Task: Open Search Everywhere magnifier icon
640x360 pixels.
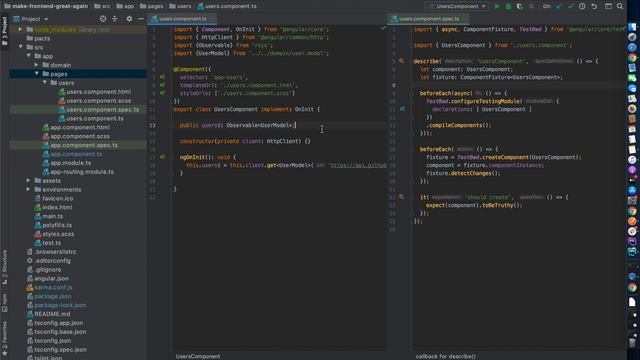Action: point(620,6)
